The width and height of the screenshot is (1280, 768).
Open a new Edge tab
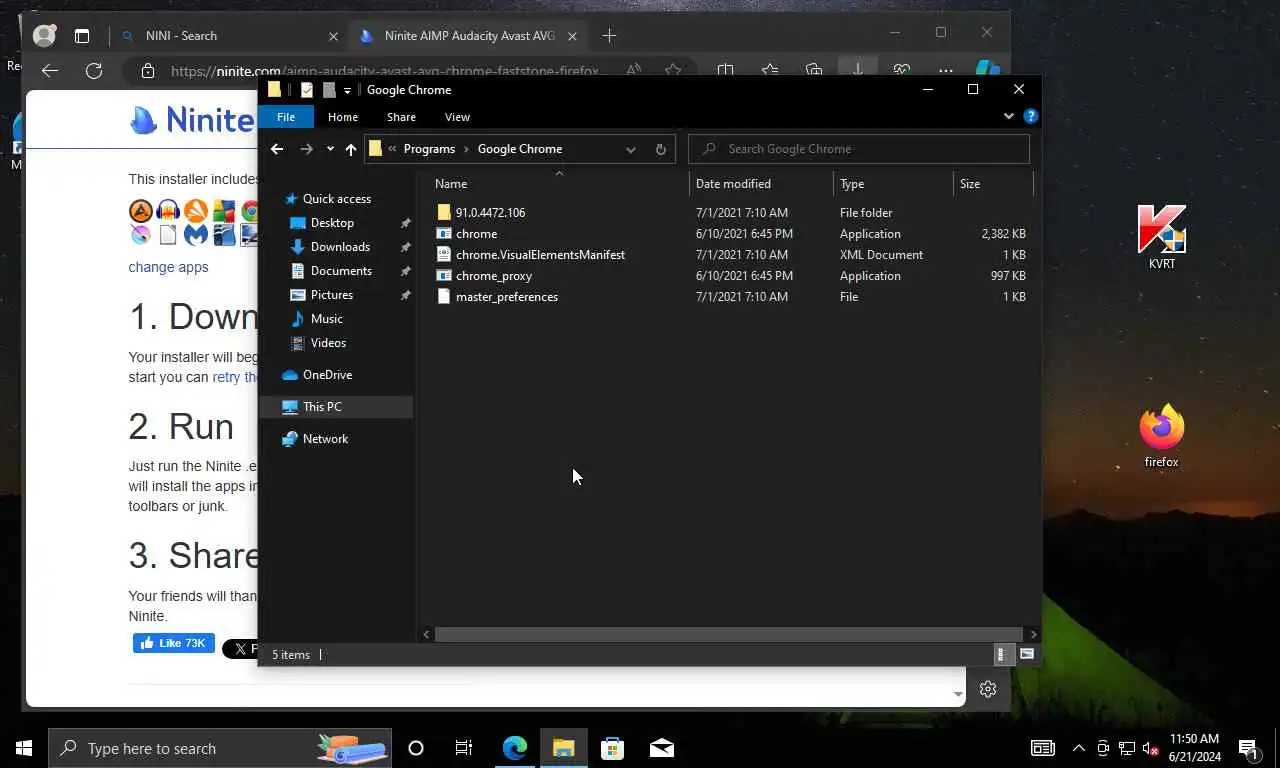(609, 35)
